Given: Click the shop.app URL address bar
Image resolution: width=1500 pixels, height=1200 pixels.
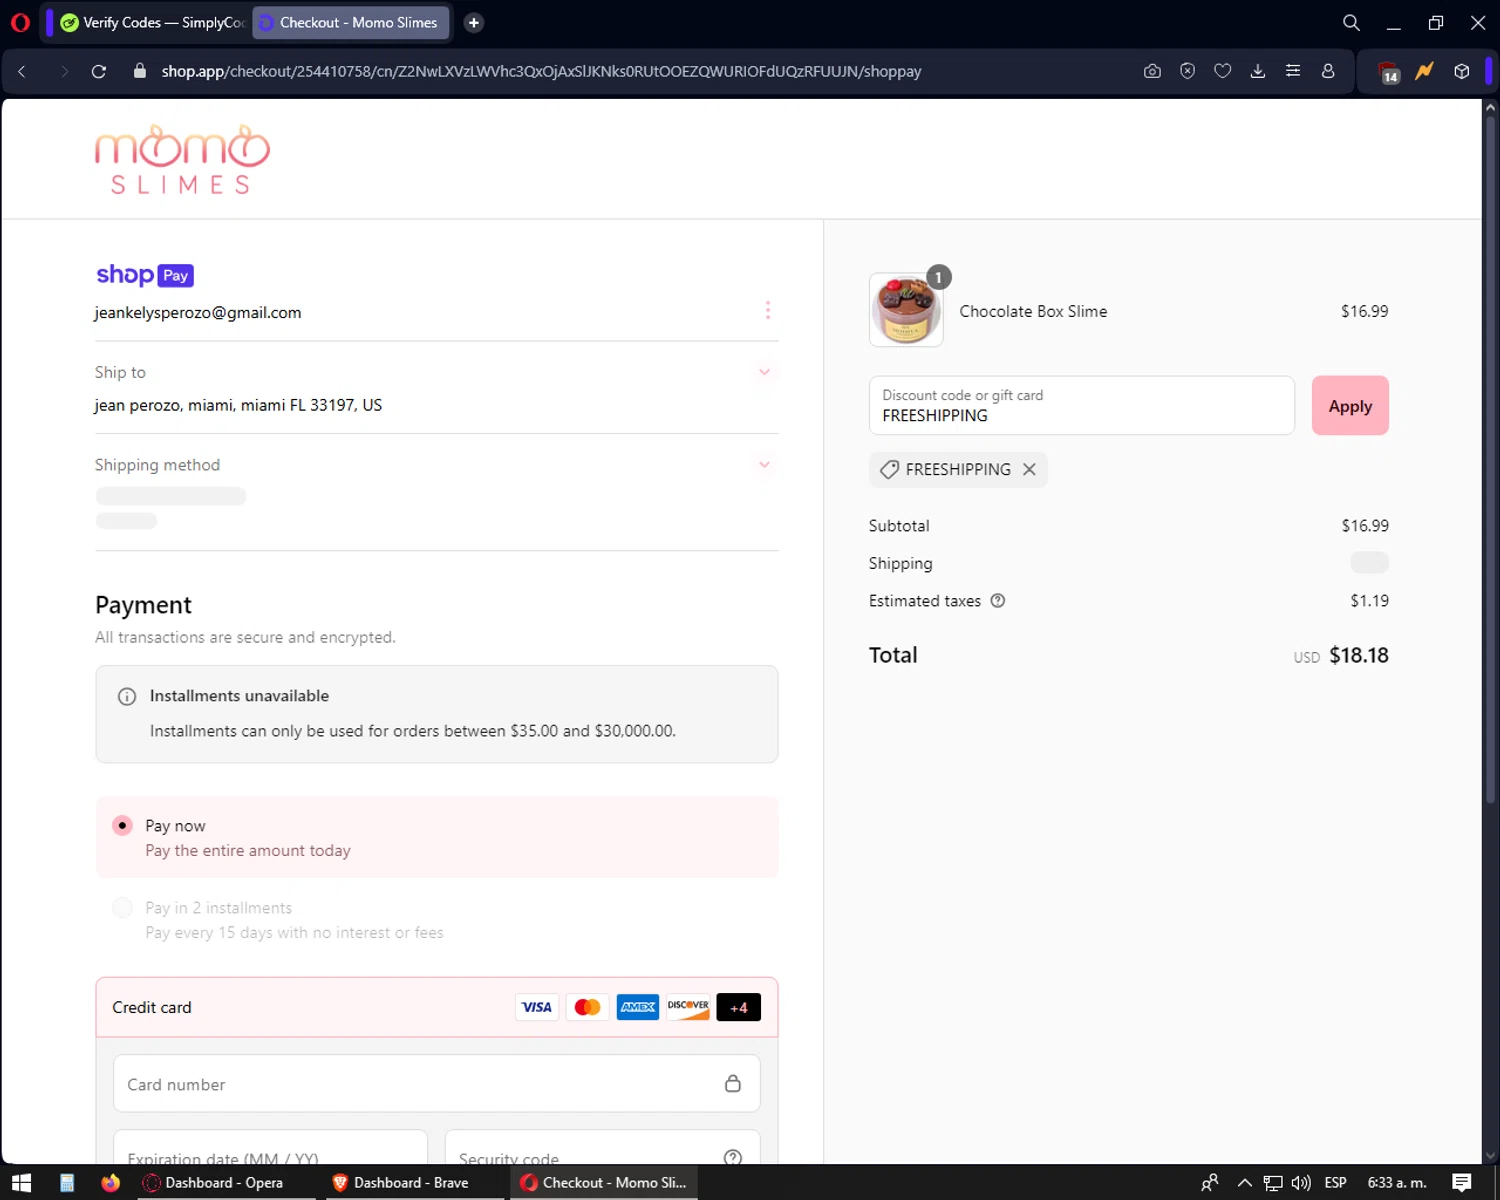Looking at the screenshot, I should (541, 71).
